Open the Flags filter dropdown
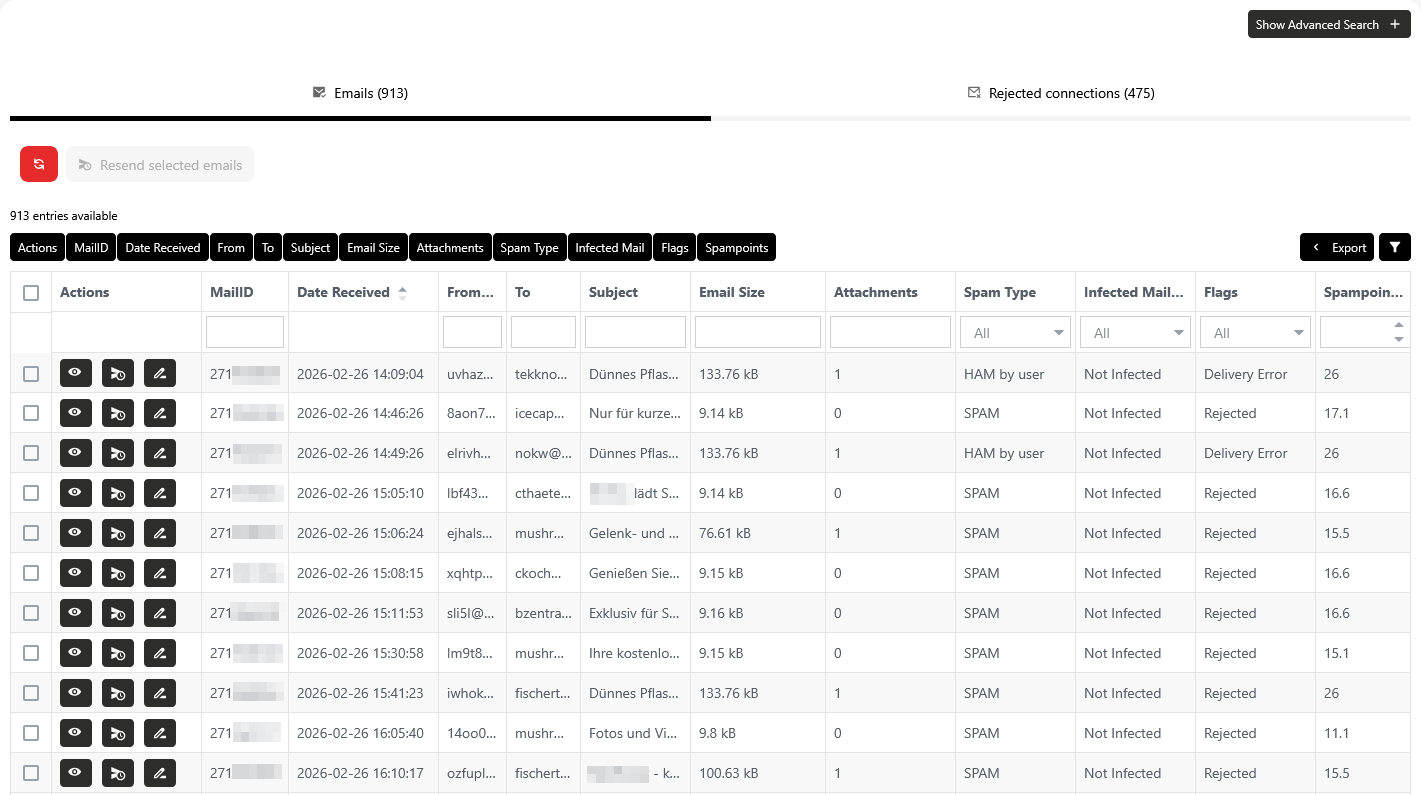Viewport: 1421px width, 795px height. point(1254,333)
